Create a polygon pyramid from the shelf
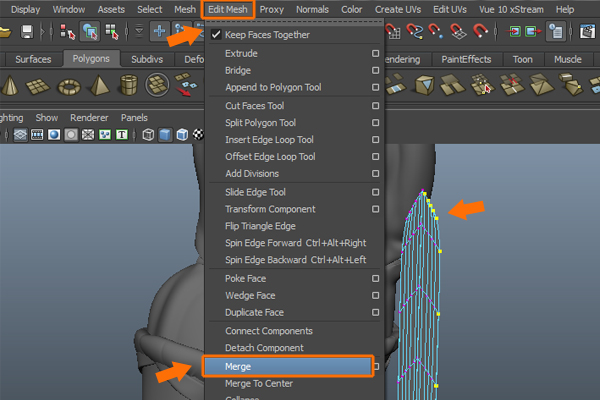 pos(99,85)
